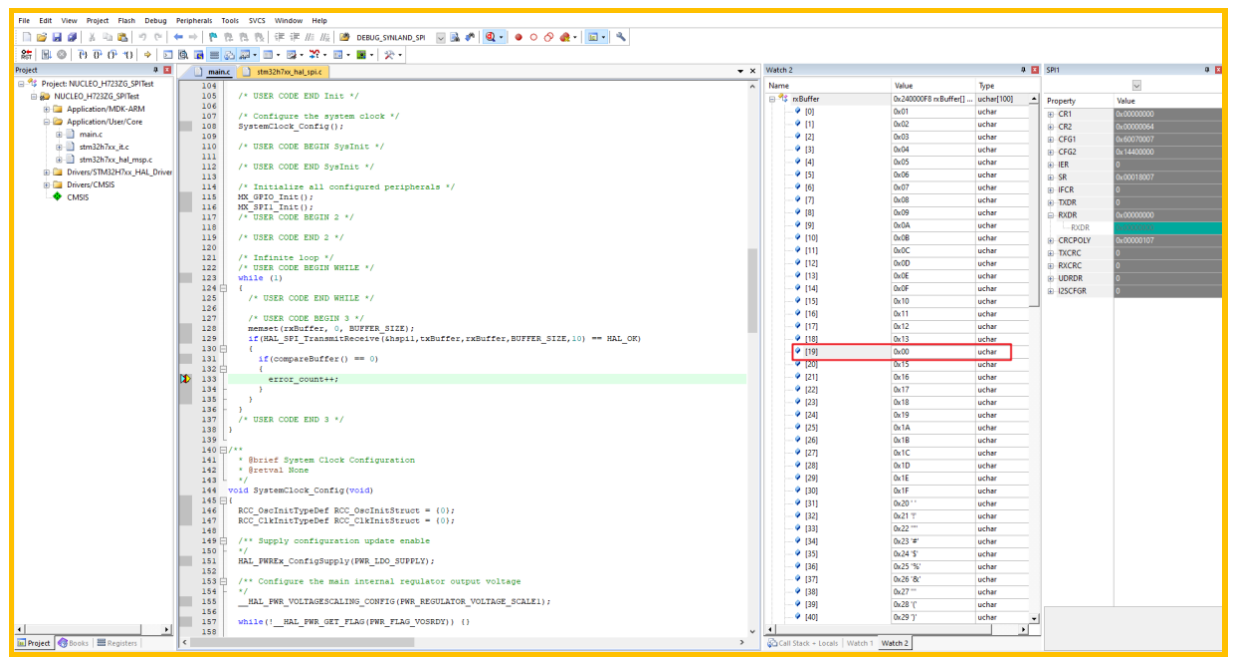Open the File menu
Screen dimensions: 1239x666
(24, 20)
